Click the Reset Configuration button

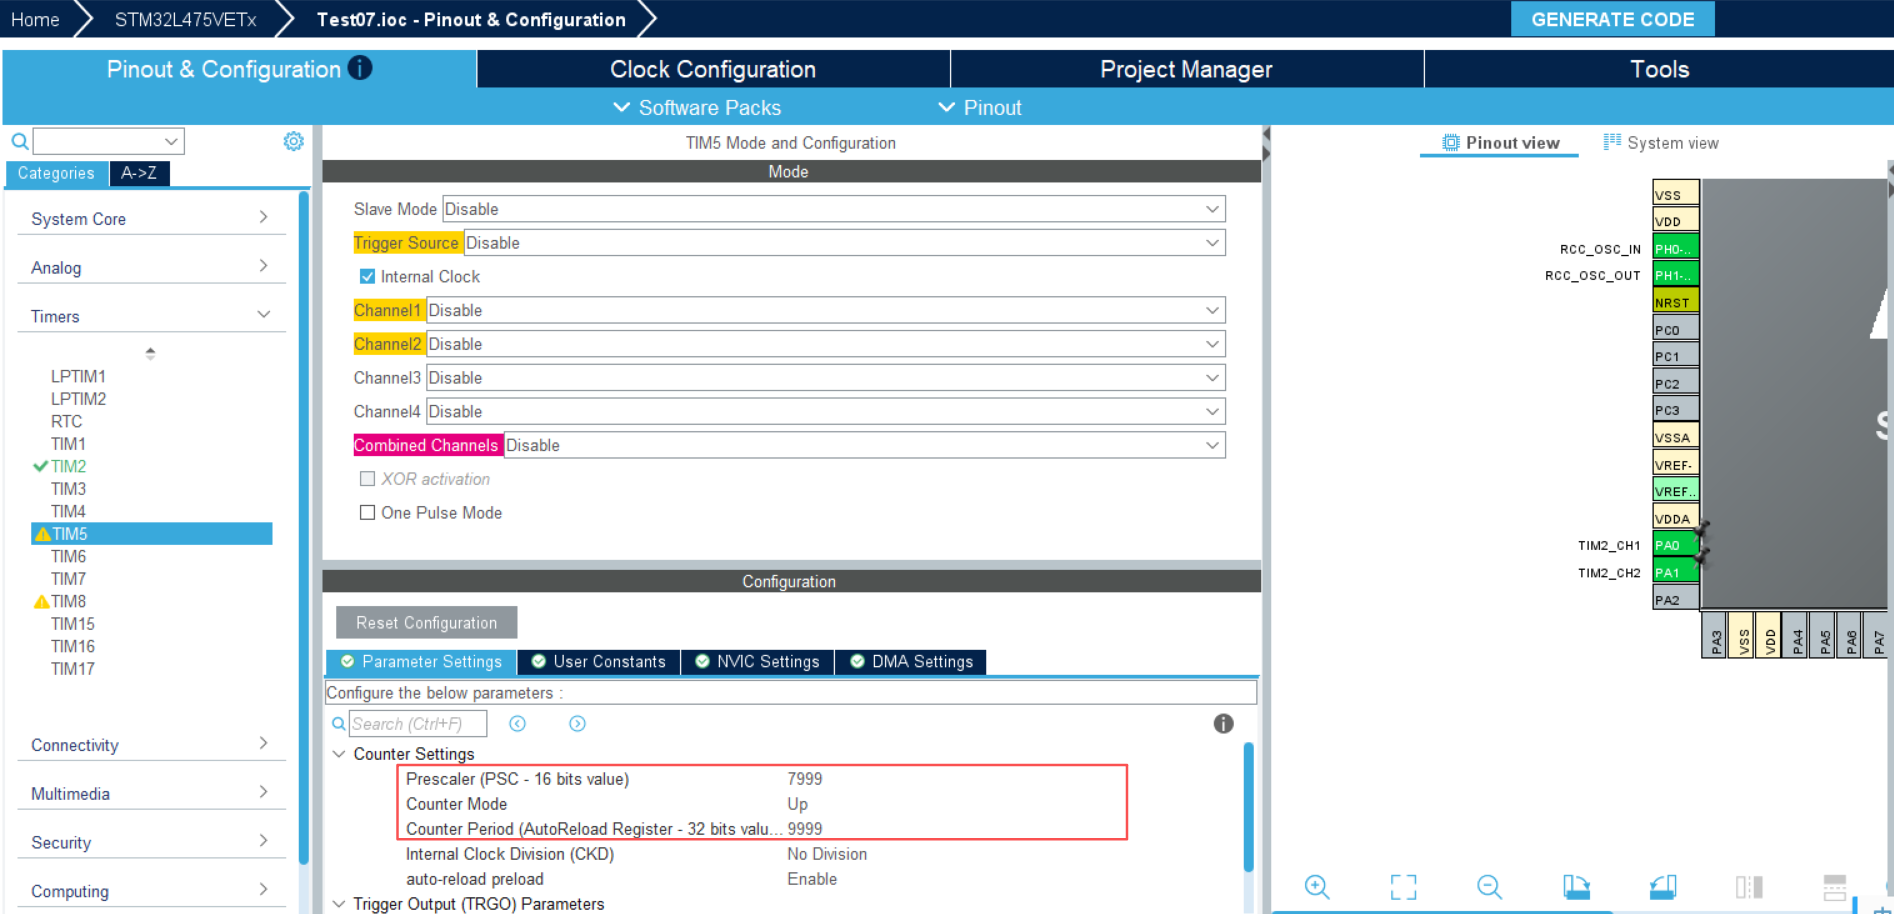(x=426, y=623)
